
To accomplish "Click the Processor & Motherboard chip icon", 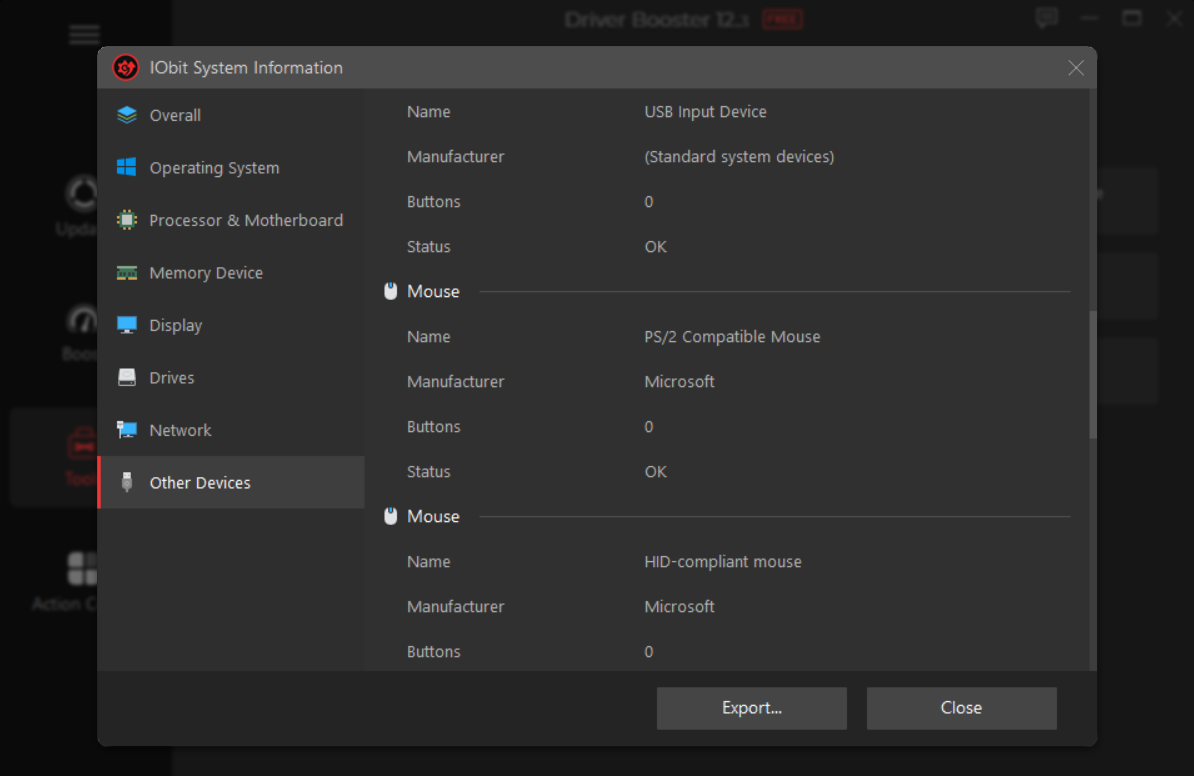I will (x=127, y=220).
